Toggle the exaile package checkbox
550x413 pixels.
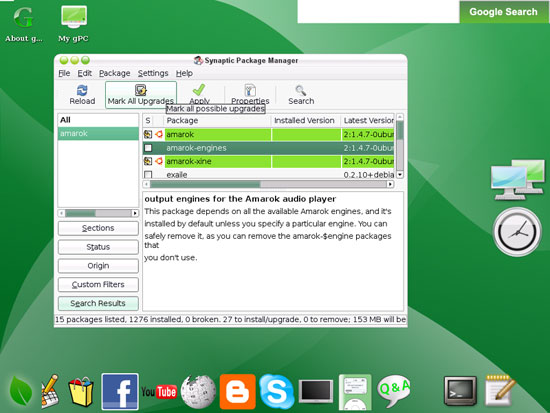148,174
